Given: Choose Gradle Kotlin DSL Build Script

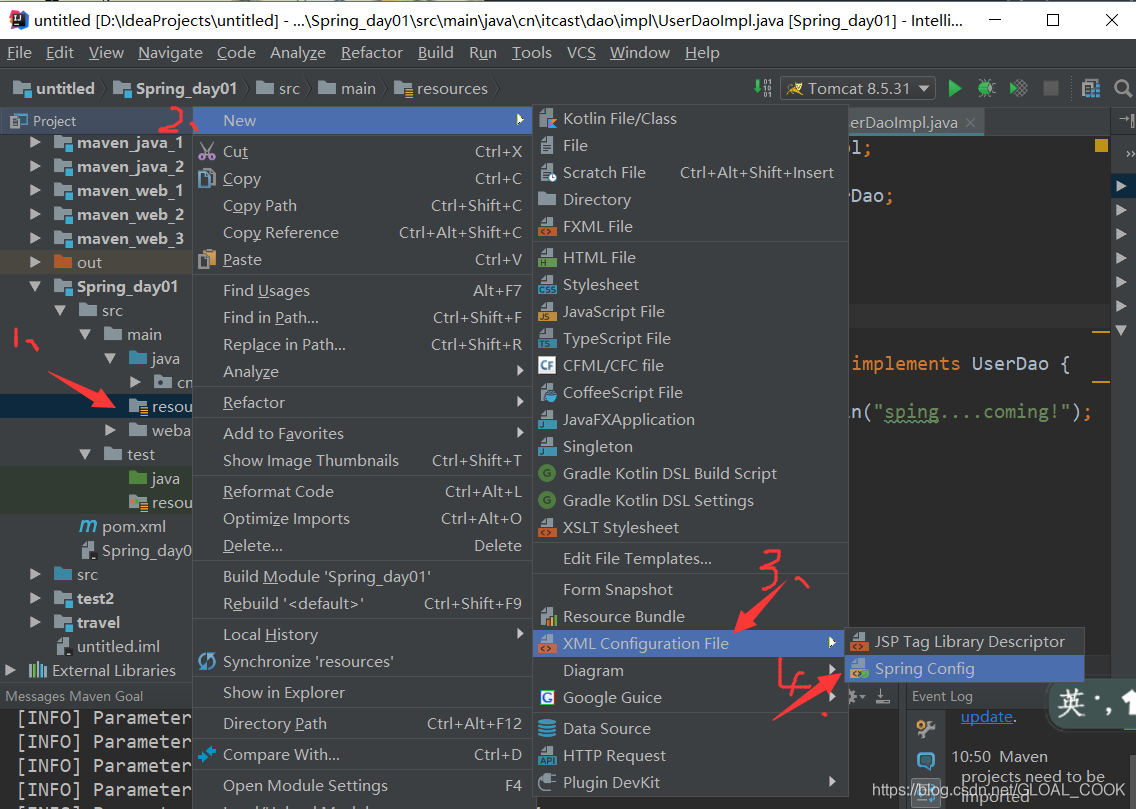Looking at the screenshot, I should 690,474.
